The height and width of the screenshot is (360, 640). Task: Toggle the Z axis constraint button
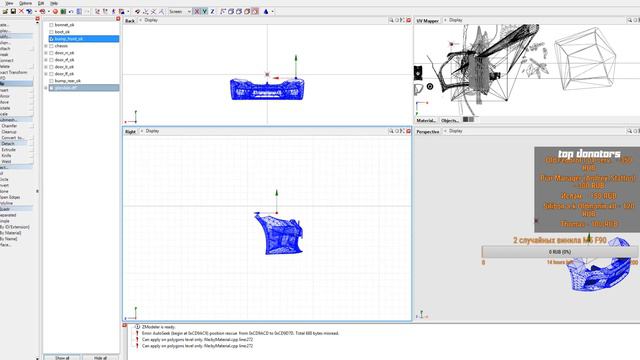coord(212,11)
